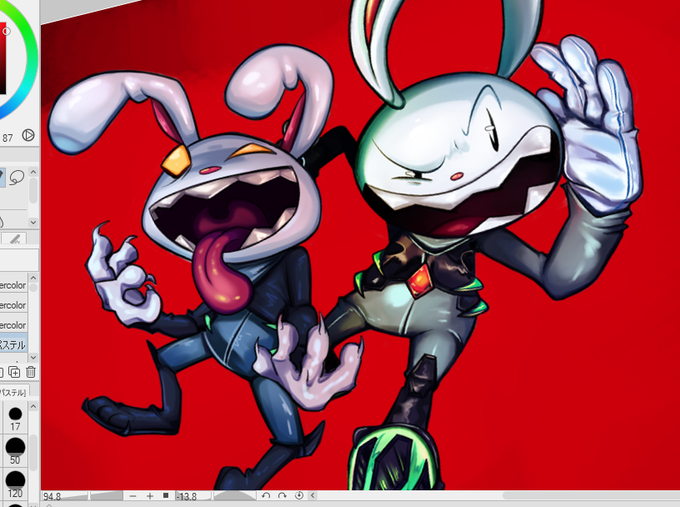The width and height of the screenshot is (680, 507).
Task: Click the canvas horizontal scrollbar thumb
Action: pyautogui.click(x=591, y=495)
